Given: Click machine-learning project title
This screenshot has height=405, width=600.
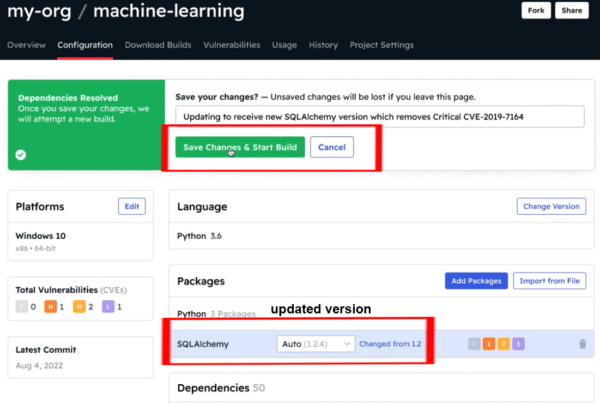Looking at the screenshot, I should click(169, 11).
